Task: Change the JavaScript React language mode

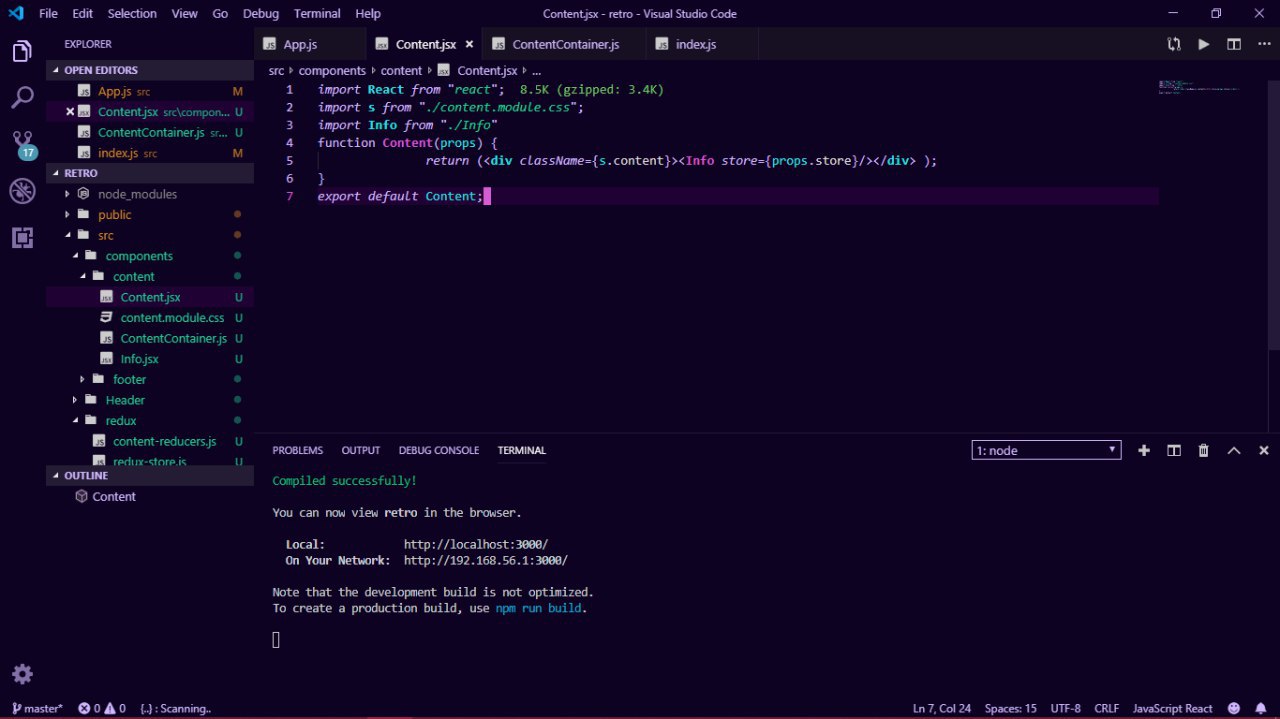Action: (x=1172, y=709)
